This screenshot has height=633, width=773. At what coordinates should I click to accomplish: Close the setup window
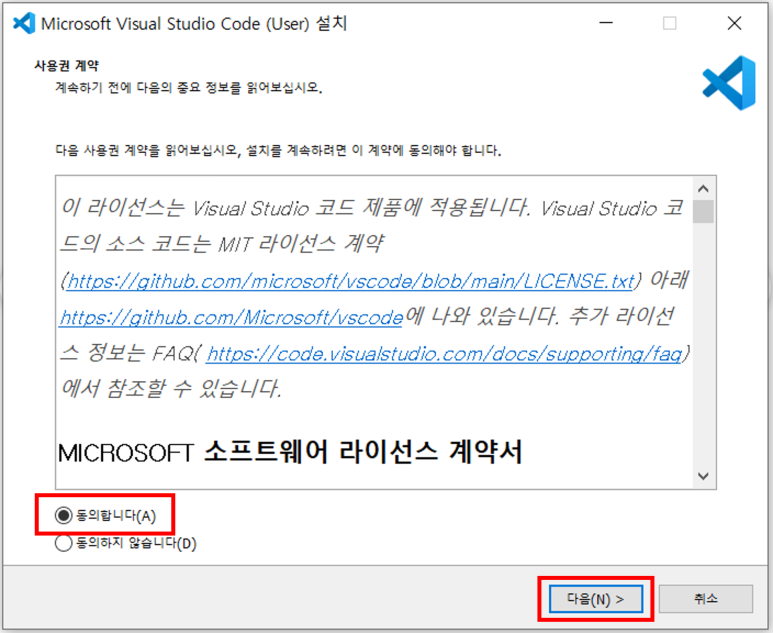(x=735, y=23)
